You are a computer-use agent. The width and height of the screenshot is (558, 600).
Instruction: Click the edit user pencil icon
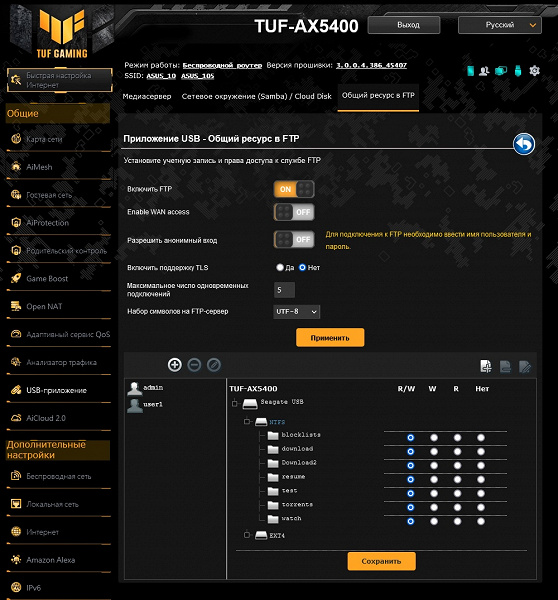214,365
